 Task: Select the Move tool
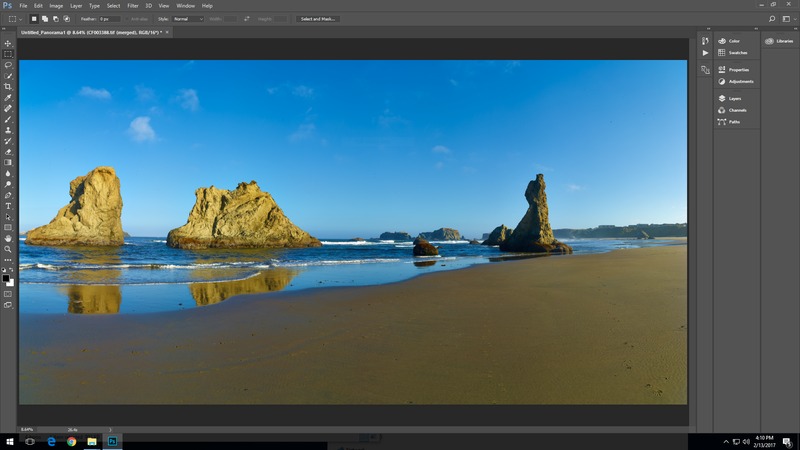coord(8,43)
